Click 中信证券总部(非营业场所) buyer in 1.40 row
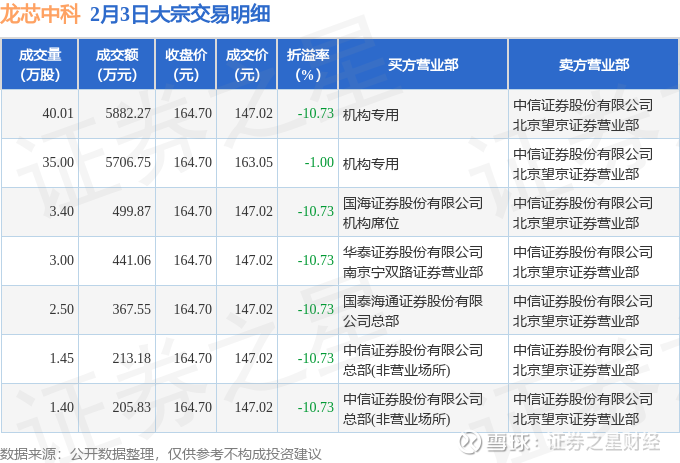This screenshot has height=463, width=680. 413,409
